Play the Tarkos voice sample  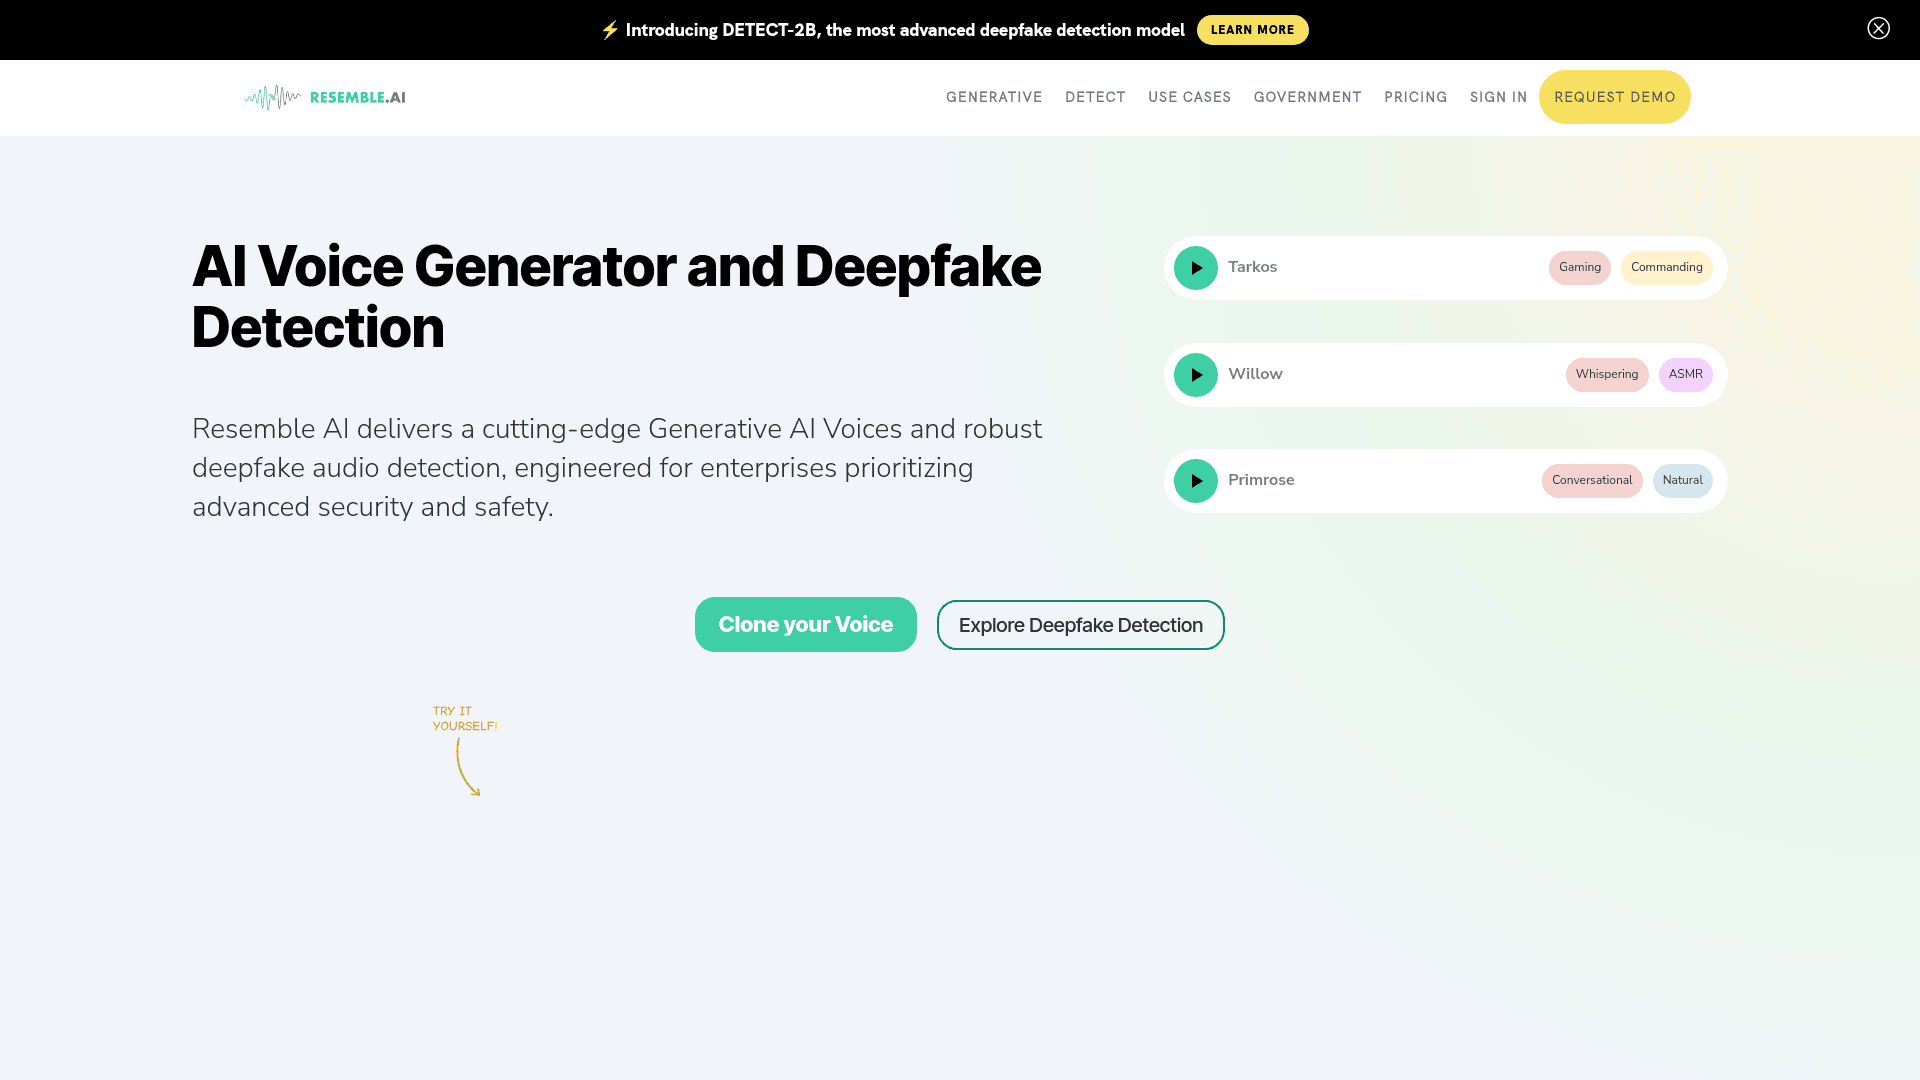click(1195, 268)
